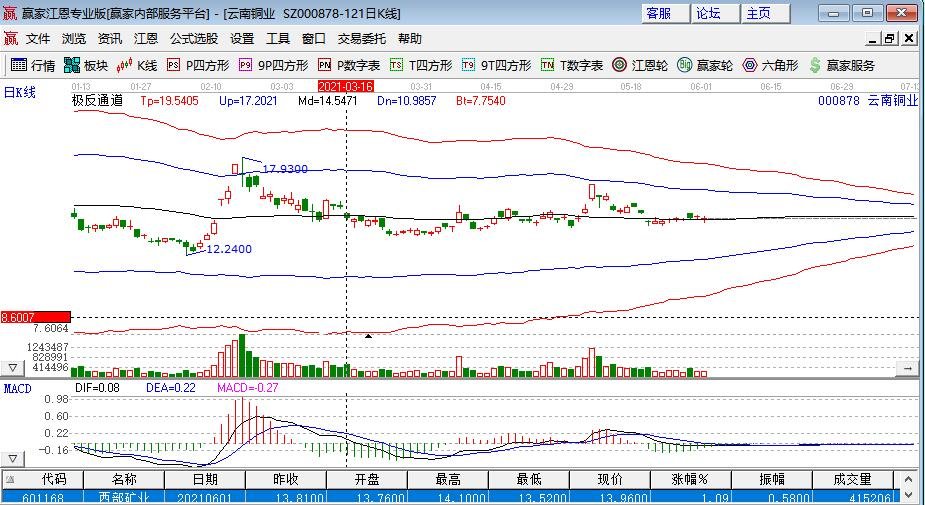Open the 帮助 menu
Screen dimensions: 925x505
click(x=410, y=39)
